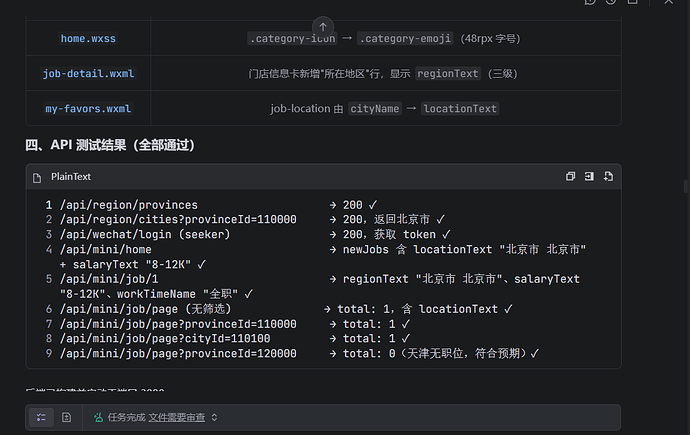
Task: Click line /api/region/provinces
Action: click(129, 205)
